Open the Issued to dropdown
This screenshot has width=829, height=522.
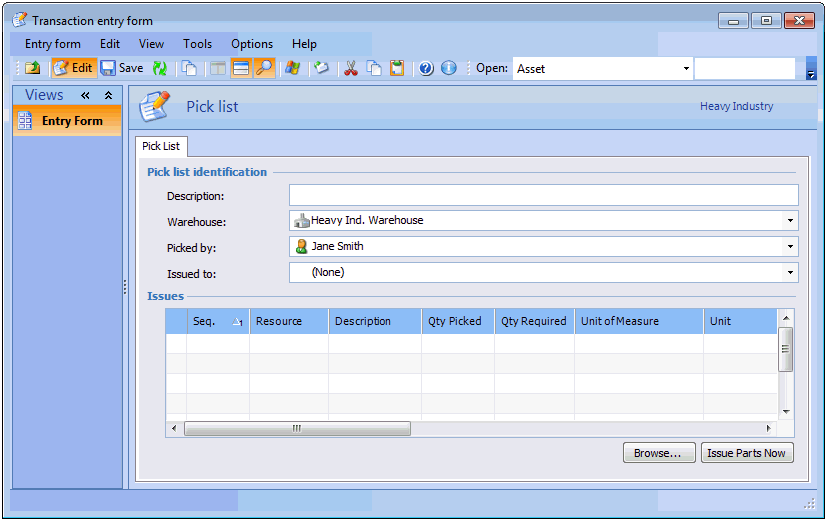pos(790,273)
